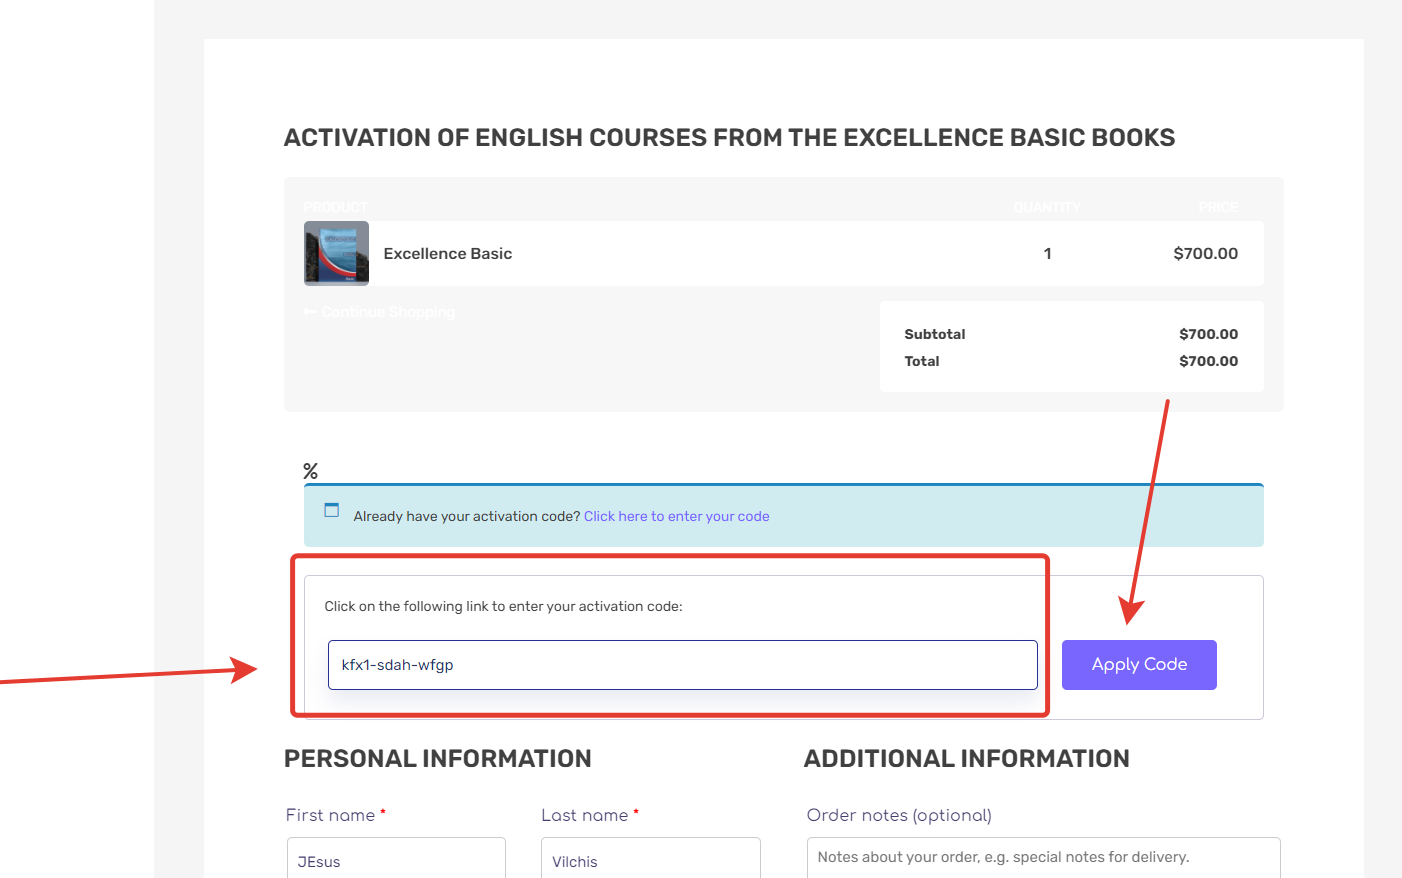Click the $700.00 product row price
This screenshot has width=1402, height=878.
(x=1205, y=254)
